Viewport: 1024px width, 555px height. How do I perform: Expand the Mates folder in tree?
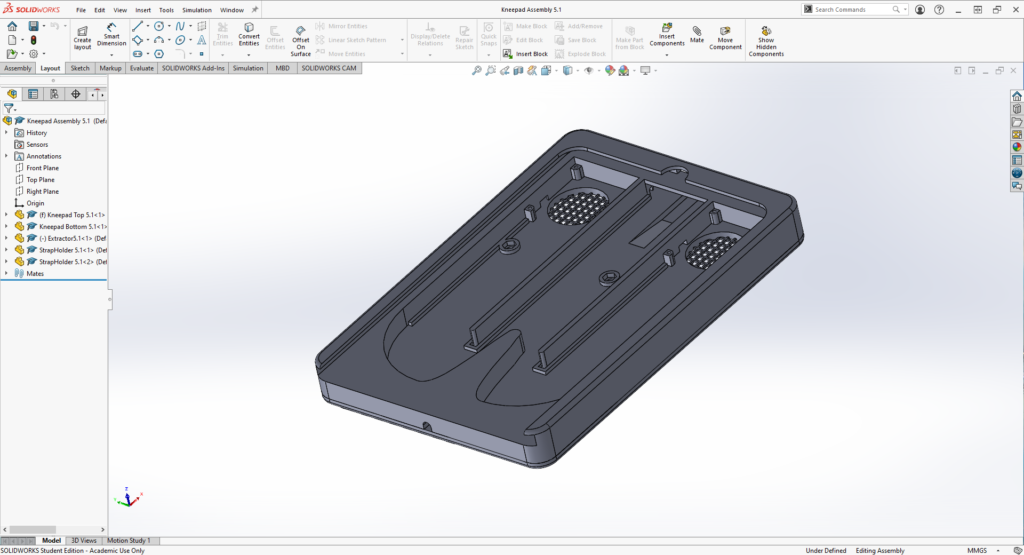pyautogui.click(x=6, y=273)
